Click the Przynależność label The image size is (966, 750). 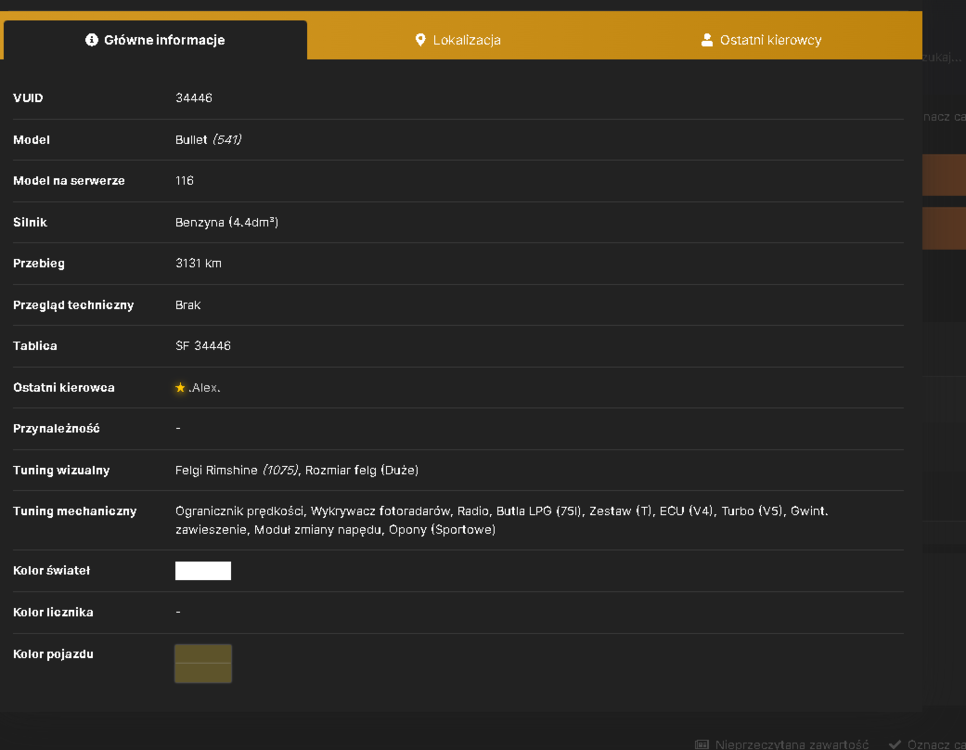point(56,428)
